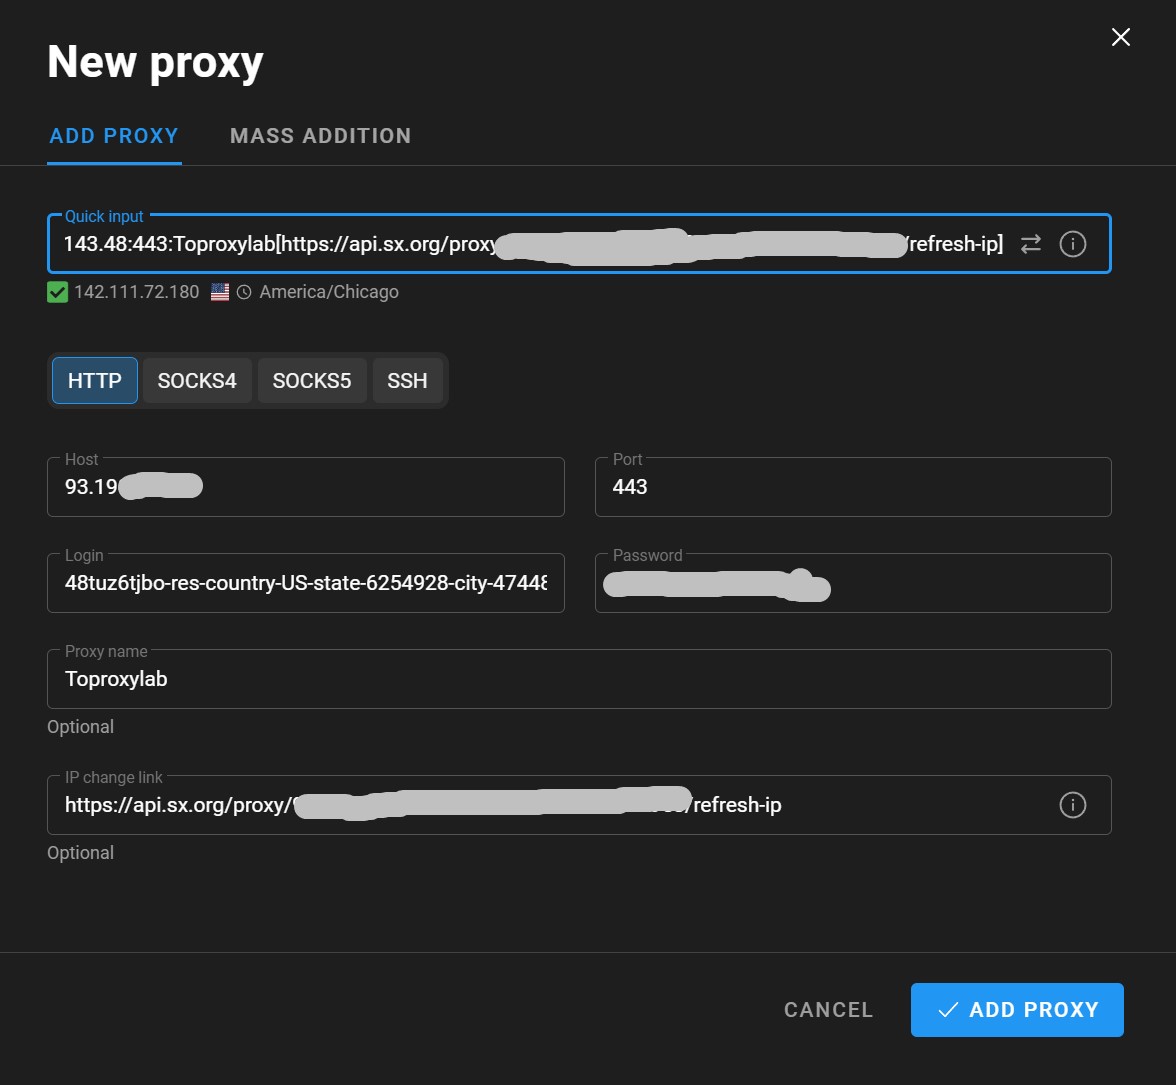Screen dimensions: 1176x1085
Task: Close the New proxy dialog
Action: point(1120,37)
